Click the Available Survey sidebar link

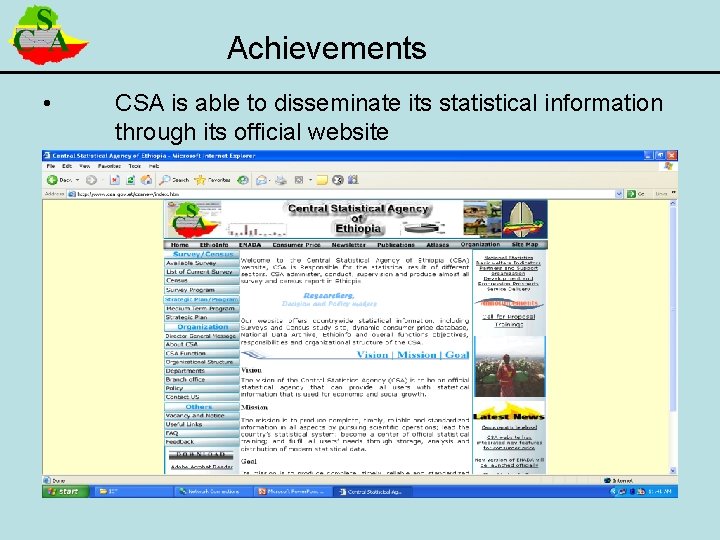pyautogui.click(x=202, y=263)
